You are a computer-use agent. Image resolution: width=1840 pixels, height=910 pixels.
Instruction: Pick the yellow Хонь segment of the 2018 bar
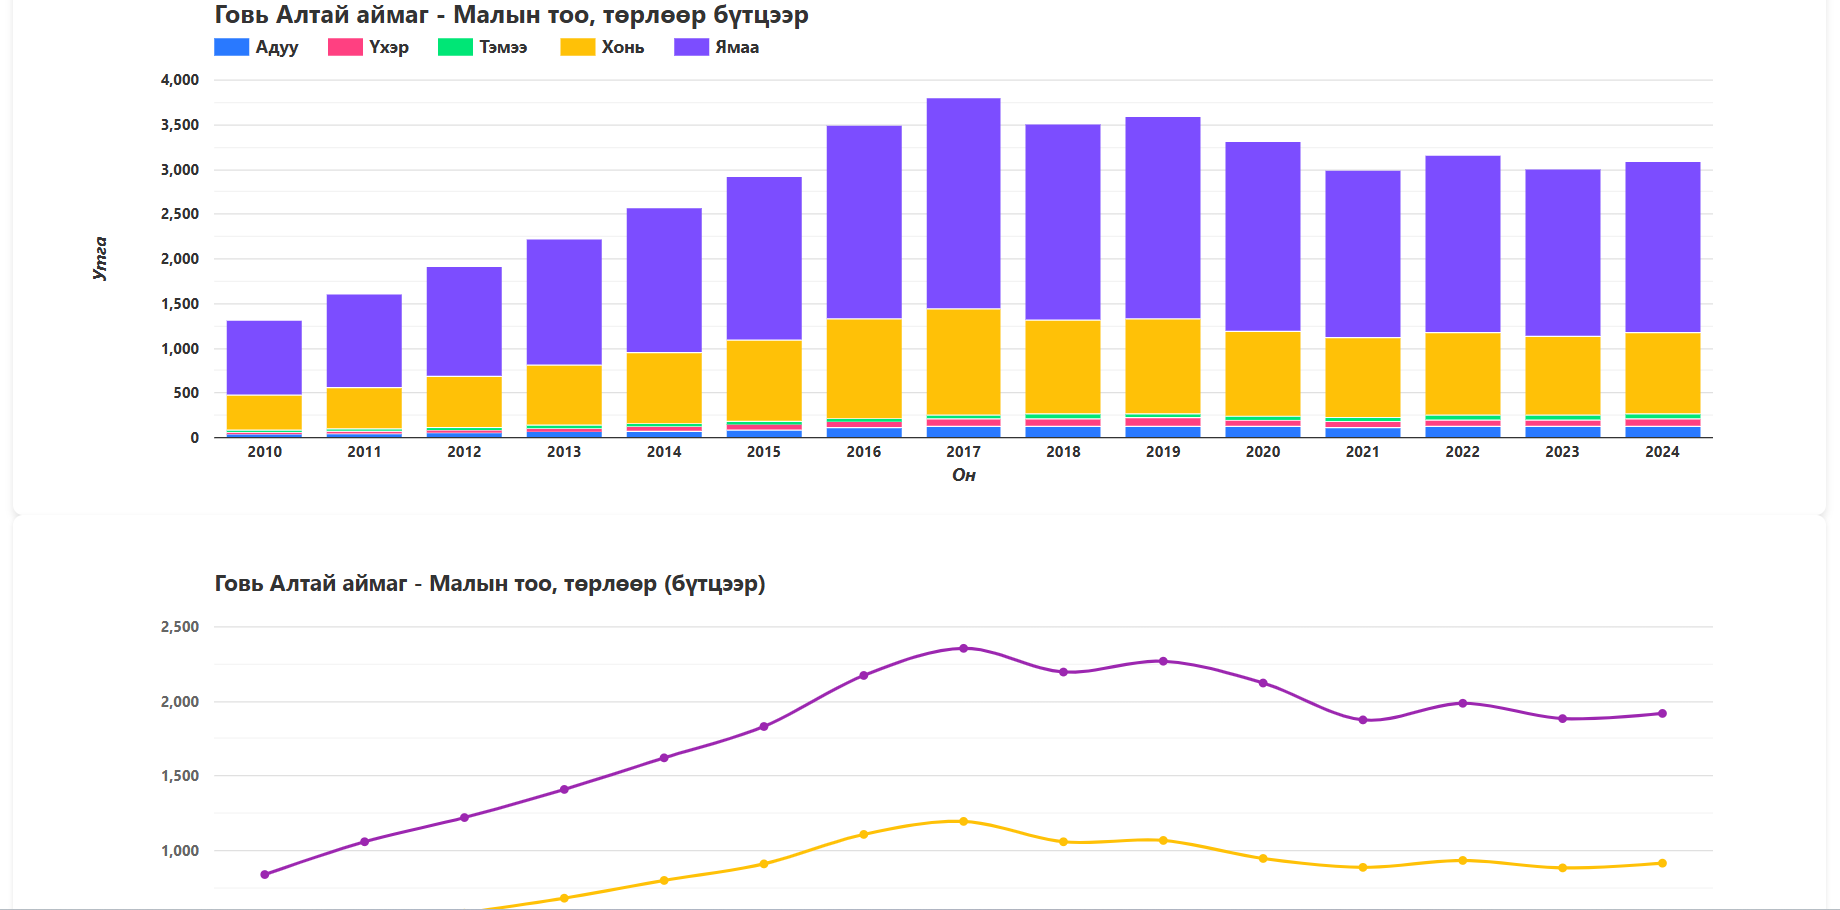(x=1063, y=367)
